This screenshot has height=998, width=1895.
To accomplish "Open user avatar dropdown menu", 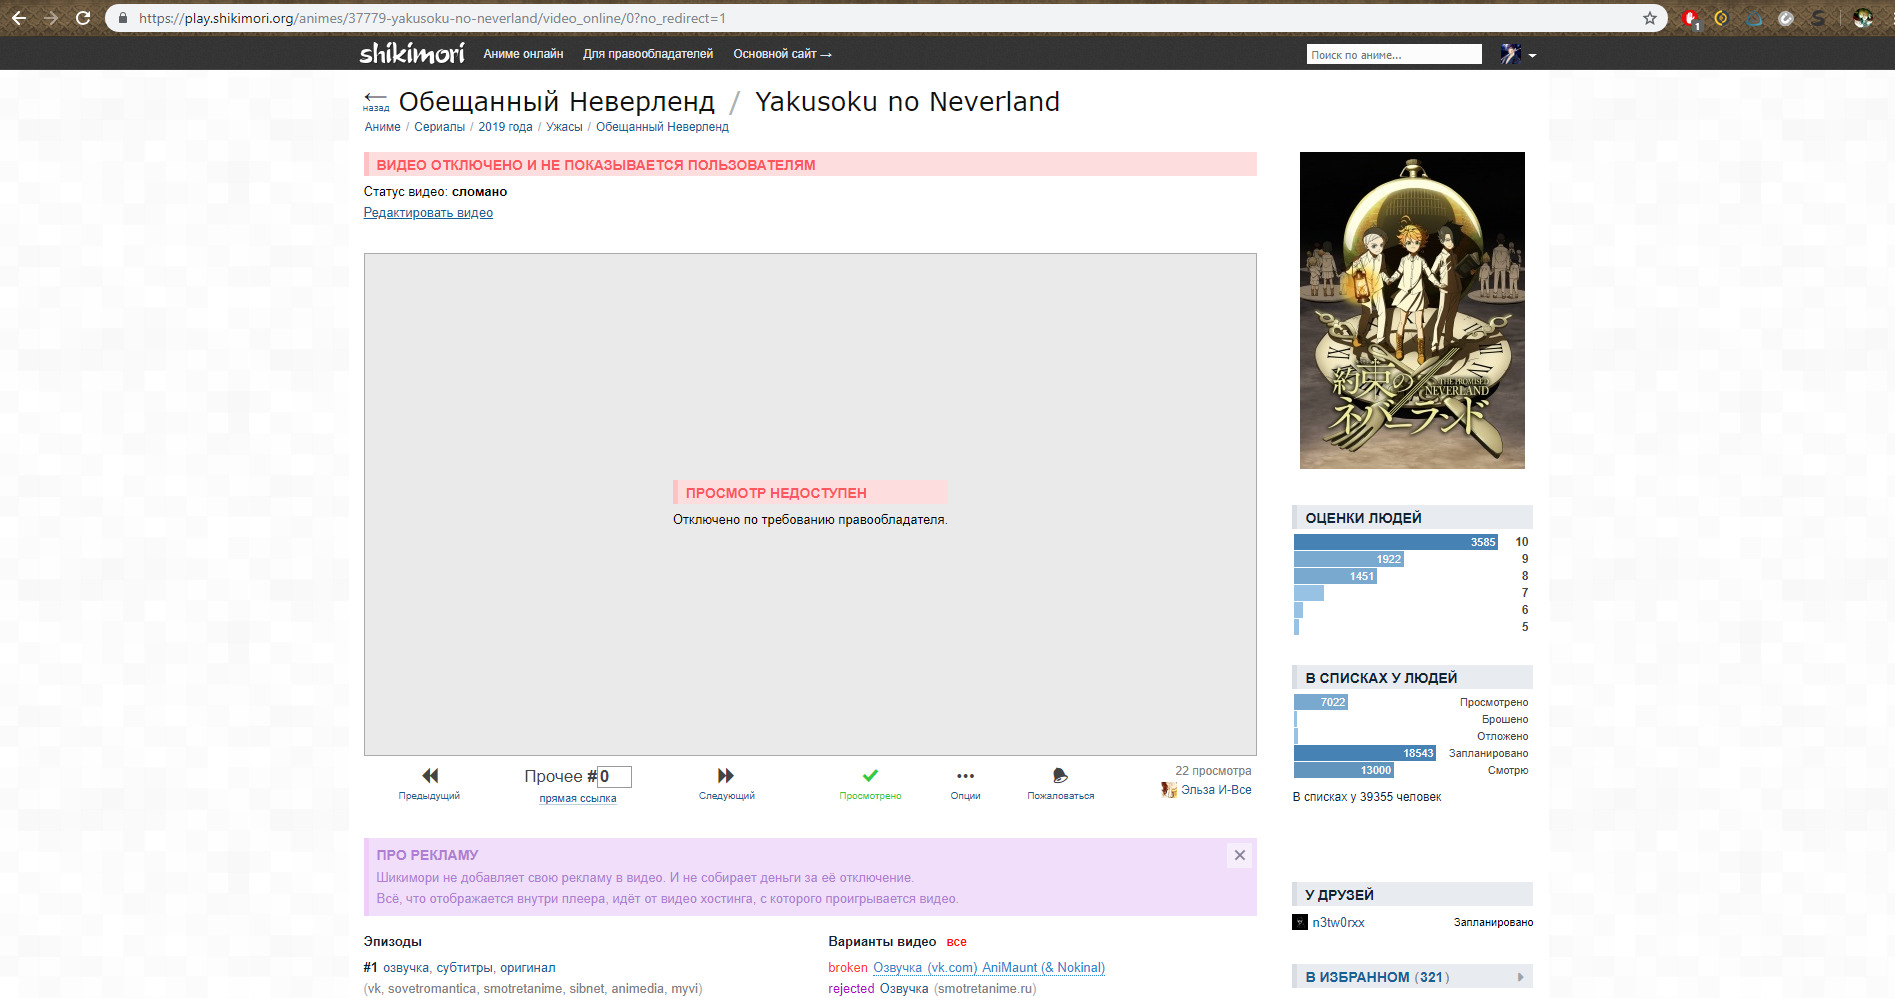I will [x=1517, y=54].
